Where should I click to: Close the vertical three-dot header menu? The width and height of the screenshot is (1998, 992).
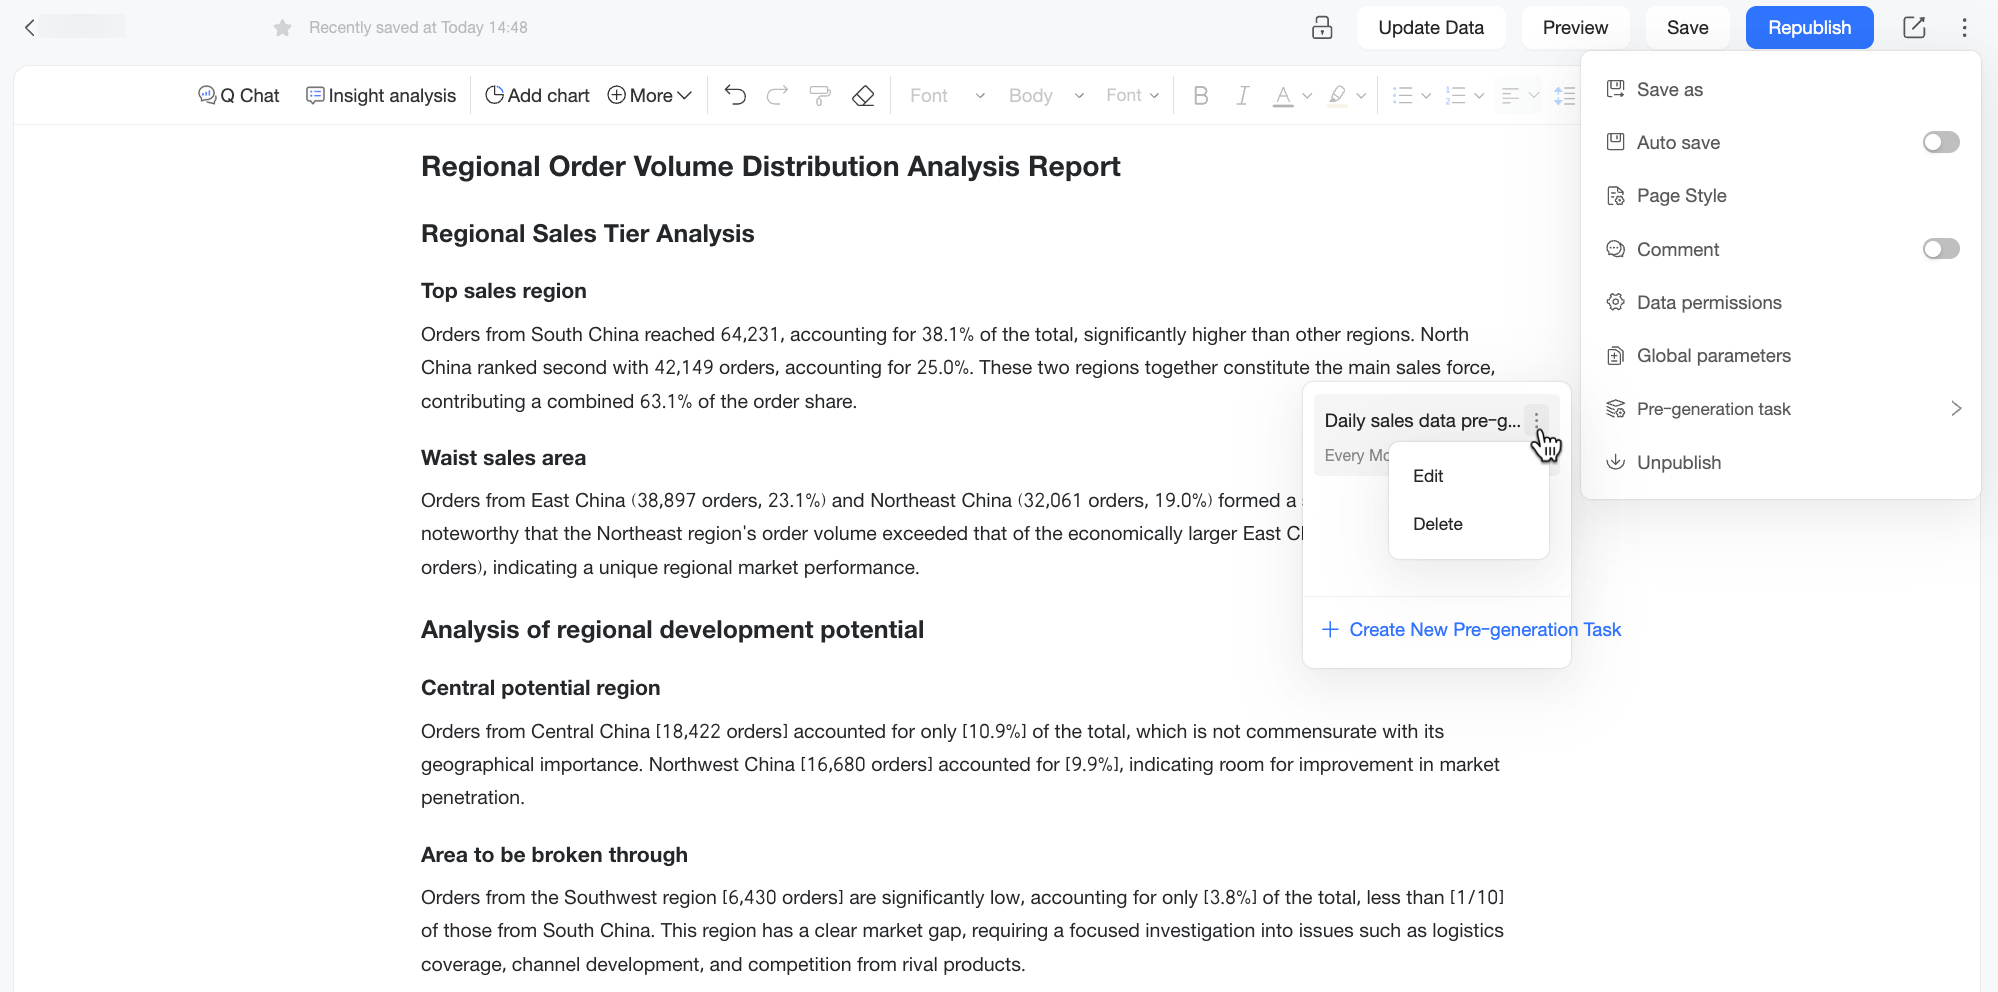(1964, 28)
